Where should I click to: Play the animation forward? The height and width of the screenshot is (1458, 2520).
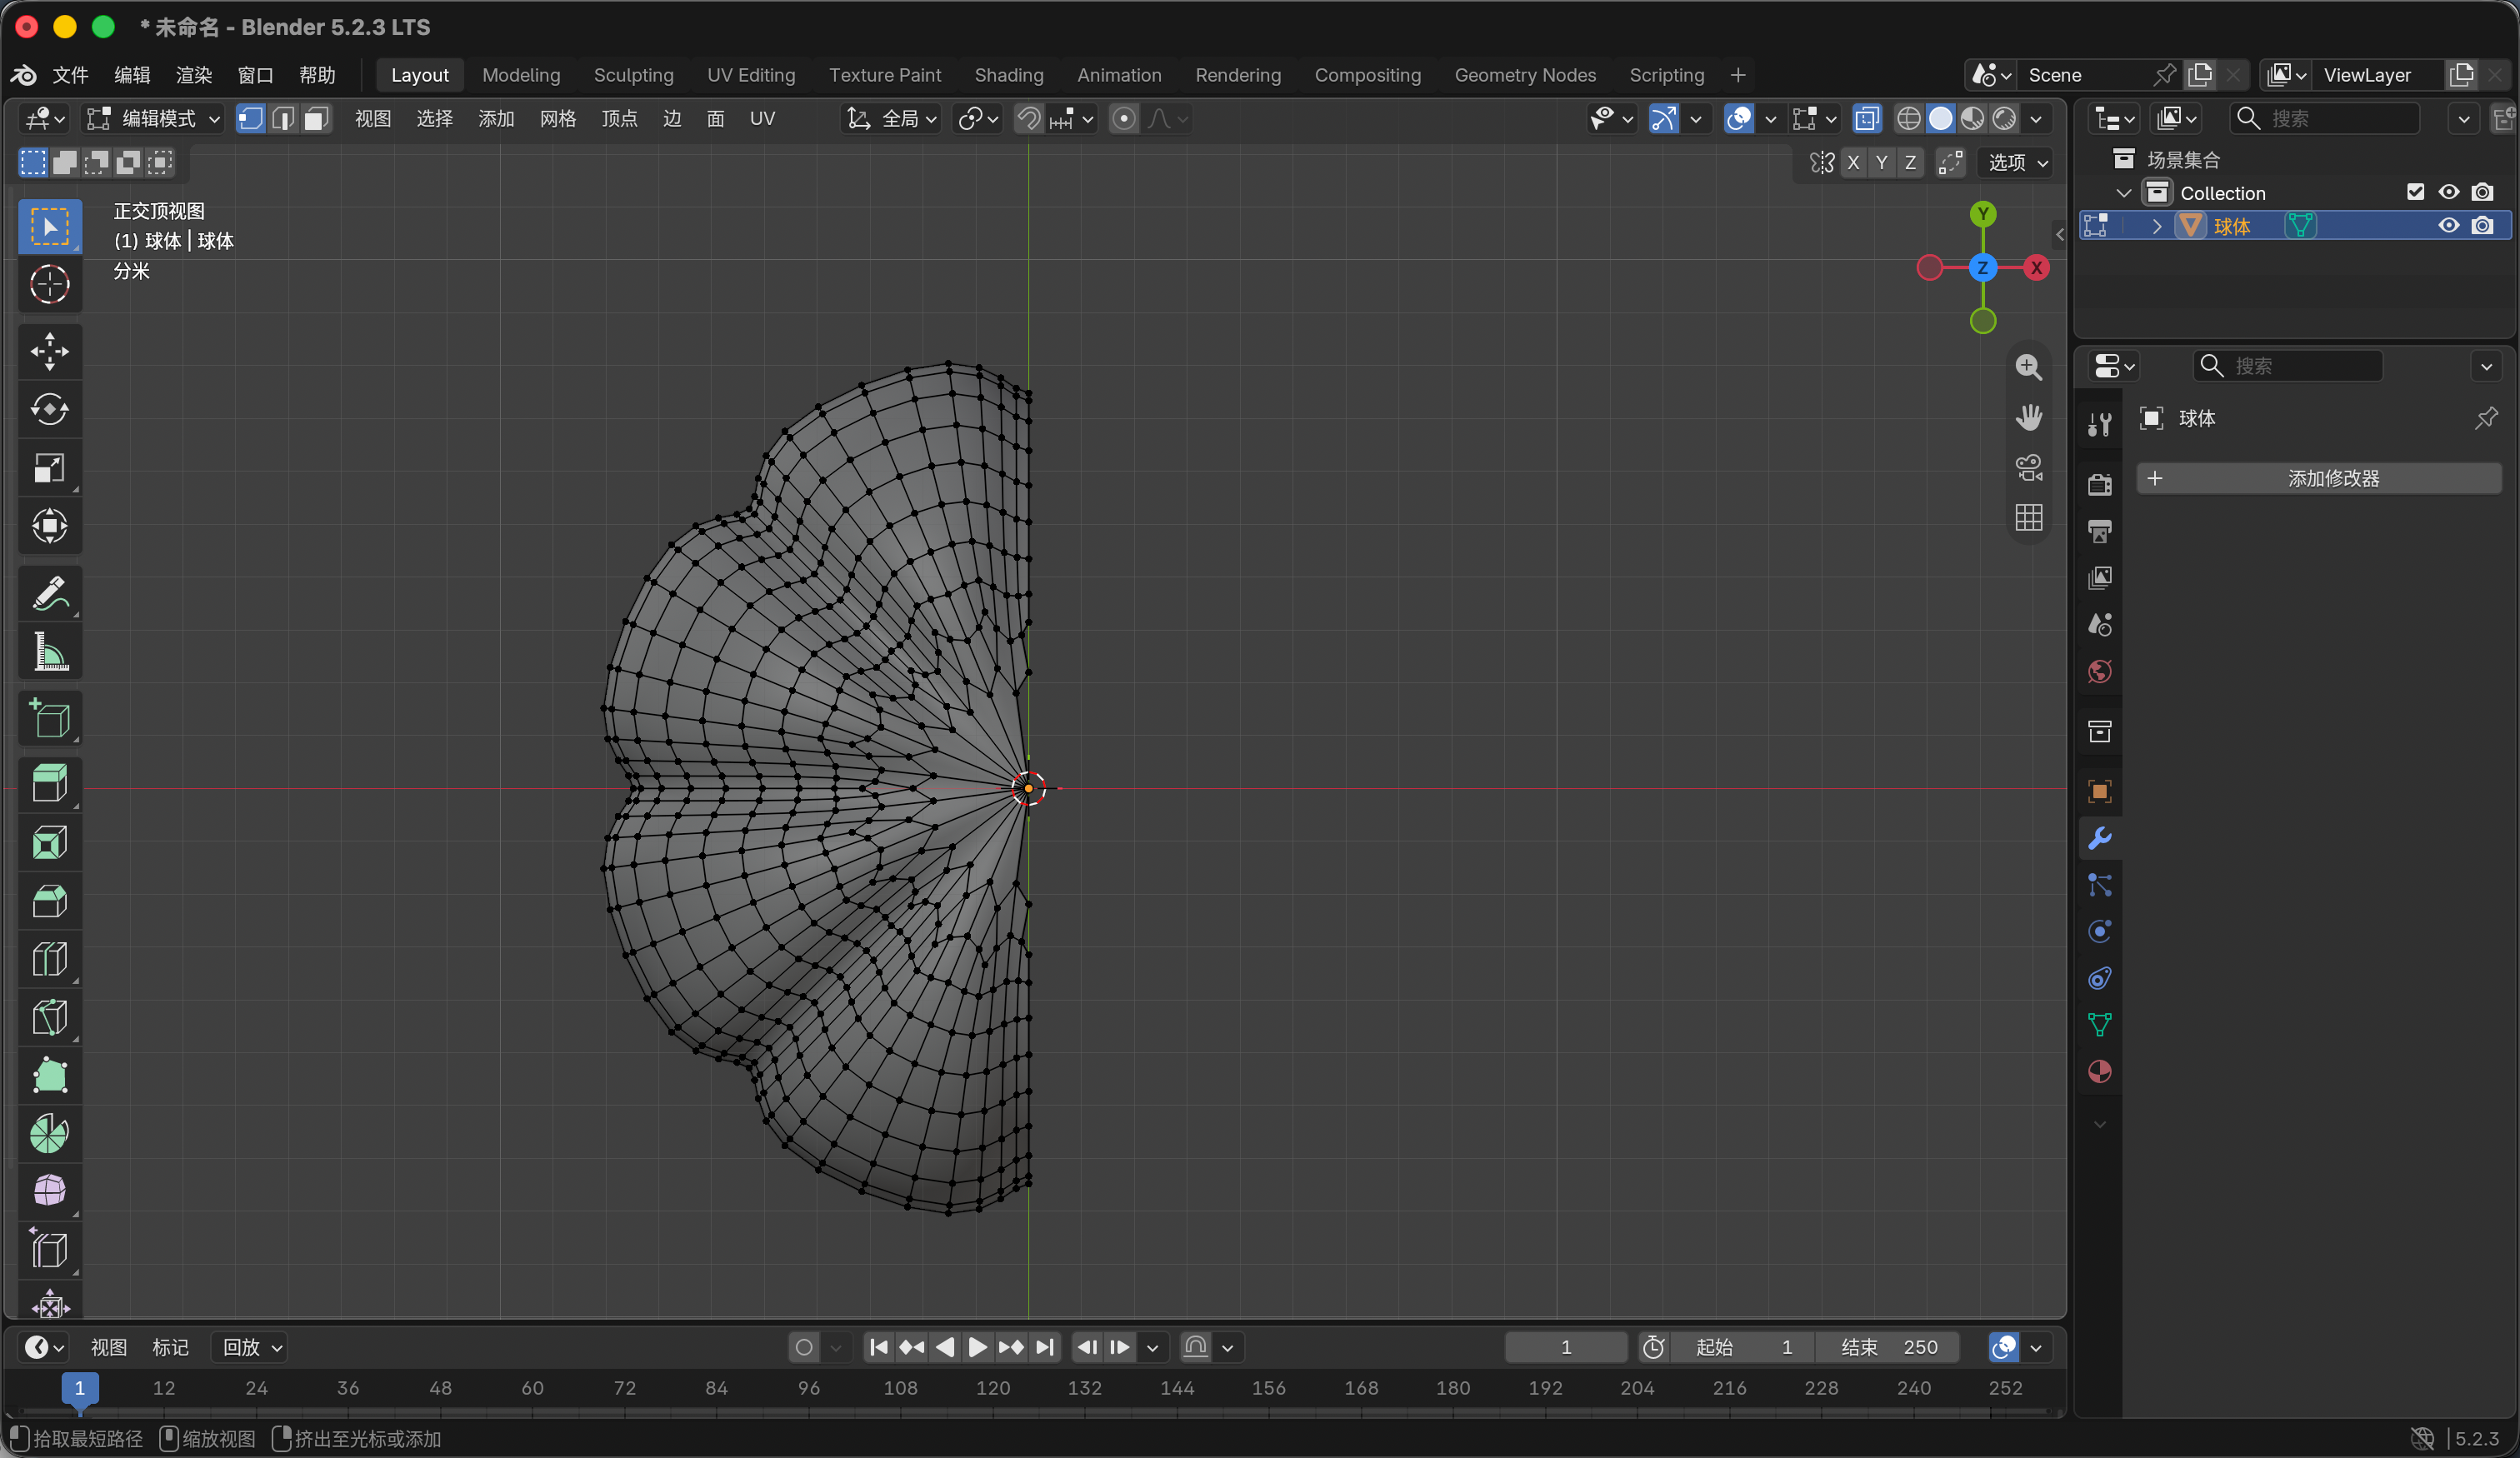[978, 1347]
